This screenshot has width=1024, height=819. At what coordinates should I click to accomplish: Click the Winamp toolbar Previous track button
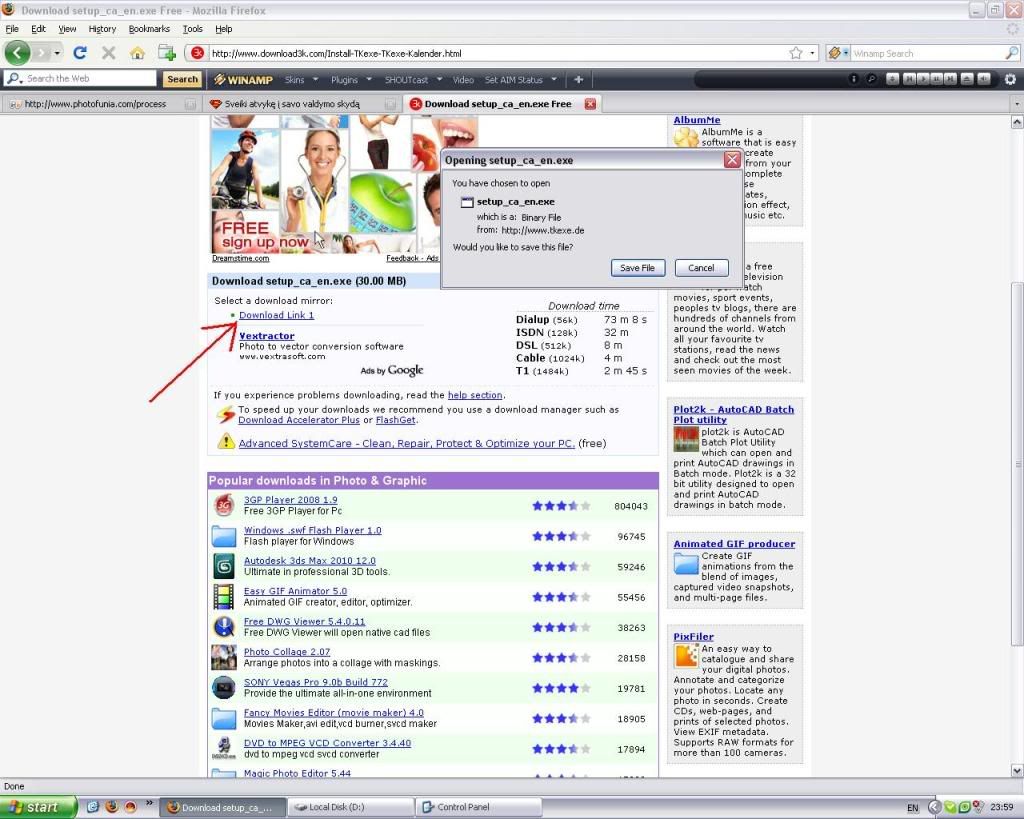pos(909,79)
